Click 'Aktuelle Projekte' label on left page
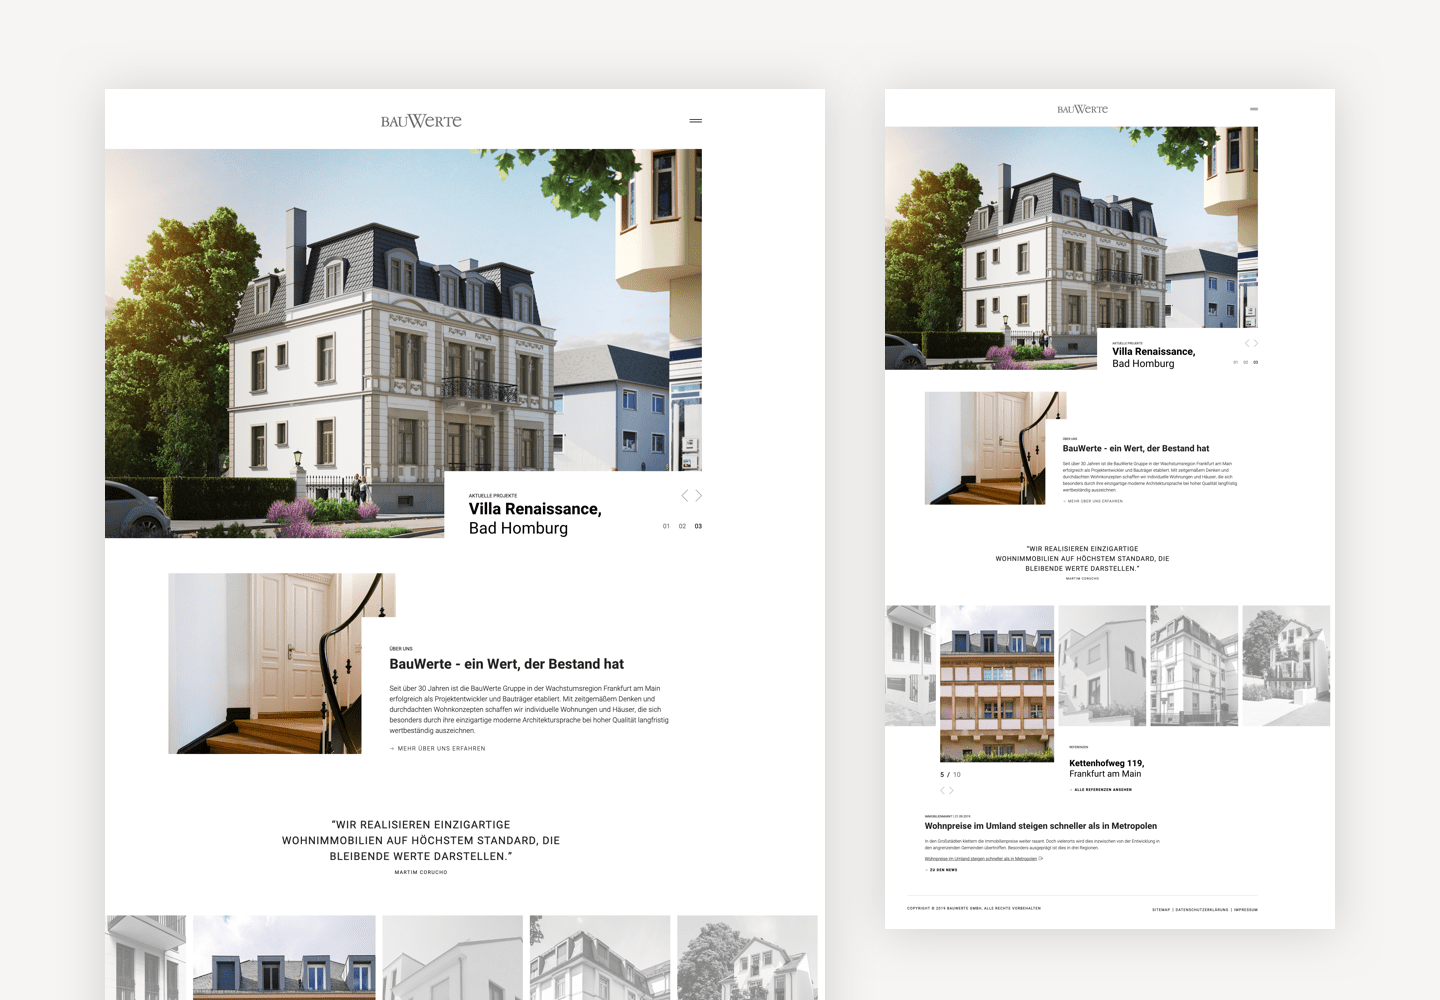This screenshot has height=1000, width=1440. pos(493,495)
